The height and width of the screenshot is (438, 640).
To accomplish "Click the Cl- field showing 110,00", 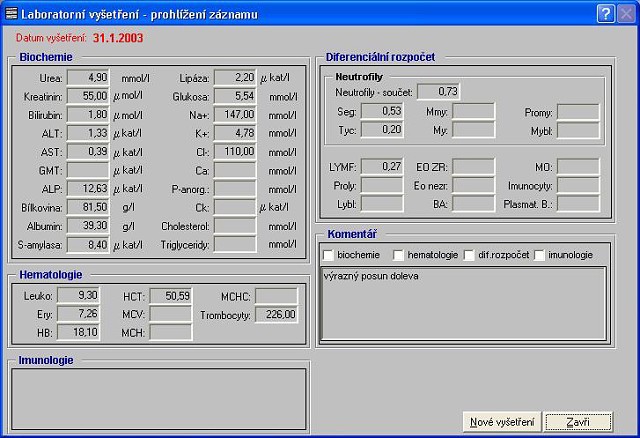I will (x=235, y=151).
